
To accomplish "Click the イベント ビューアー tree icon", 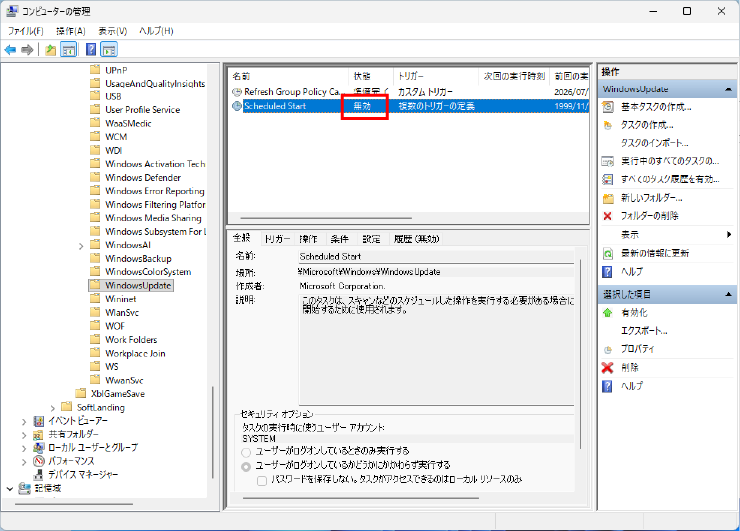I will [x=39, y=421].
